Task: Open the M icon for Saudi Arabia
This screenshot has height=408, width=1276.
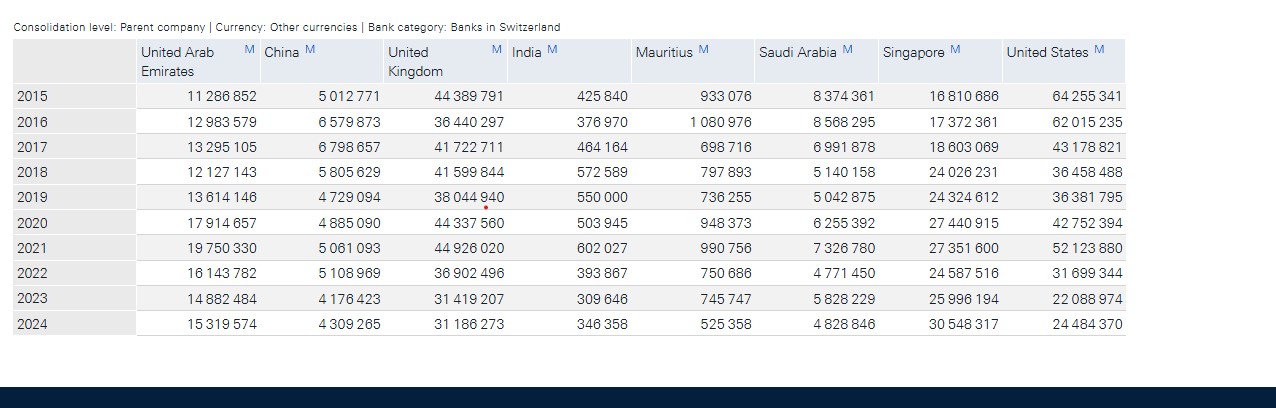Action: point(848,50)
